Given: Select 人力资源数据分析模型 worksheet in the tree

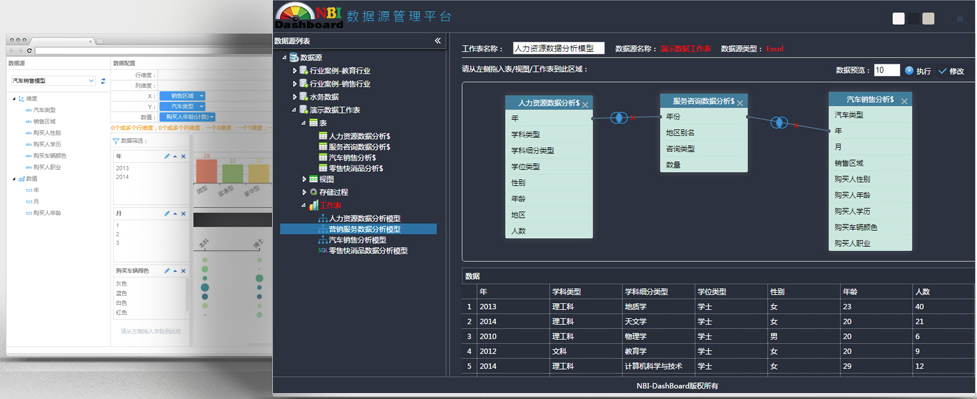Looking at the screenshot, I should [365, 218].
